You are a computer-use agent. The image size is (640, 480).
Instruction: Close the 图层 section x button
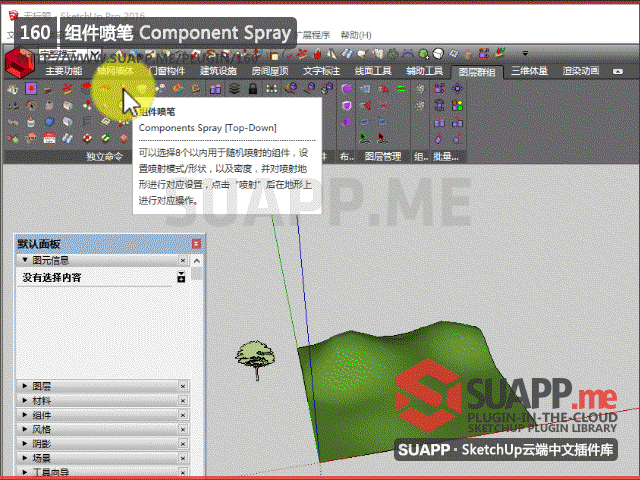click(x=183, y=386)
